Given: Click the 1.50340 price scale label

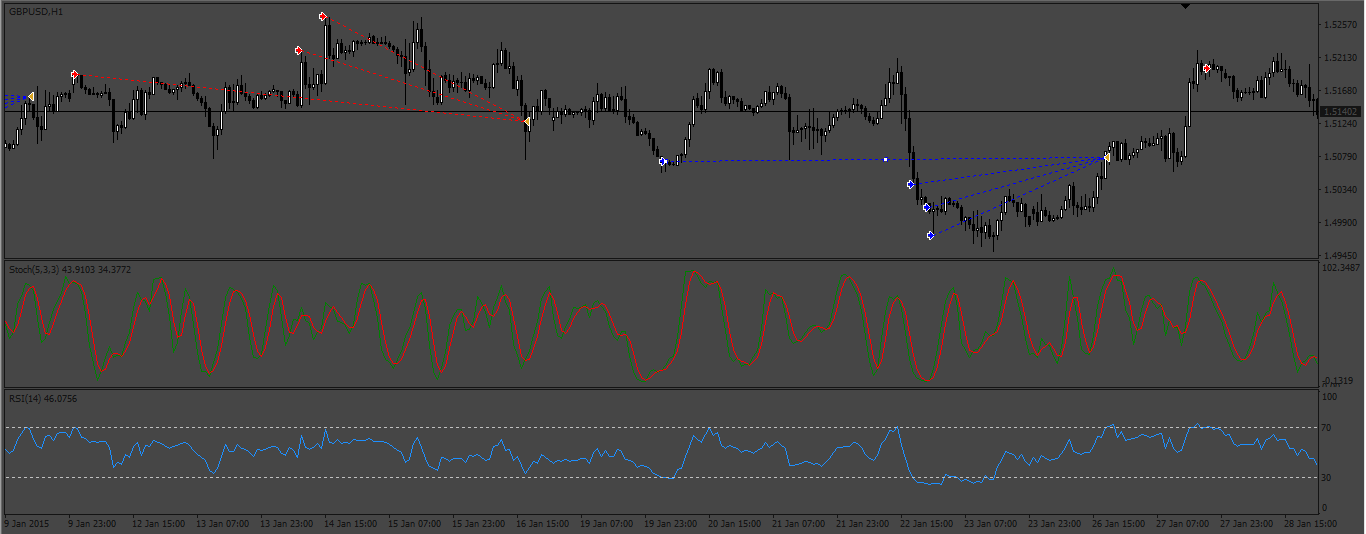Looking at the screenshot, I should click(x=1339, y=189).
